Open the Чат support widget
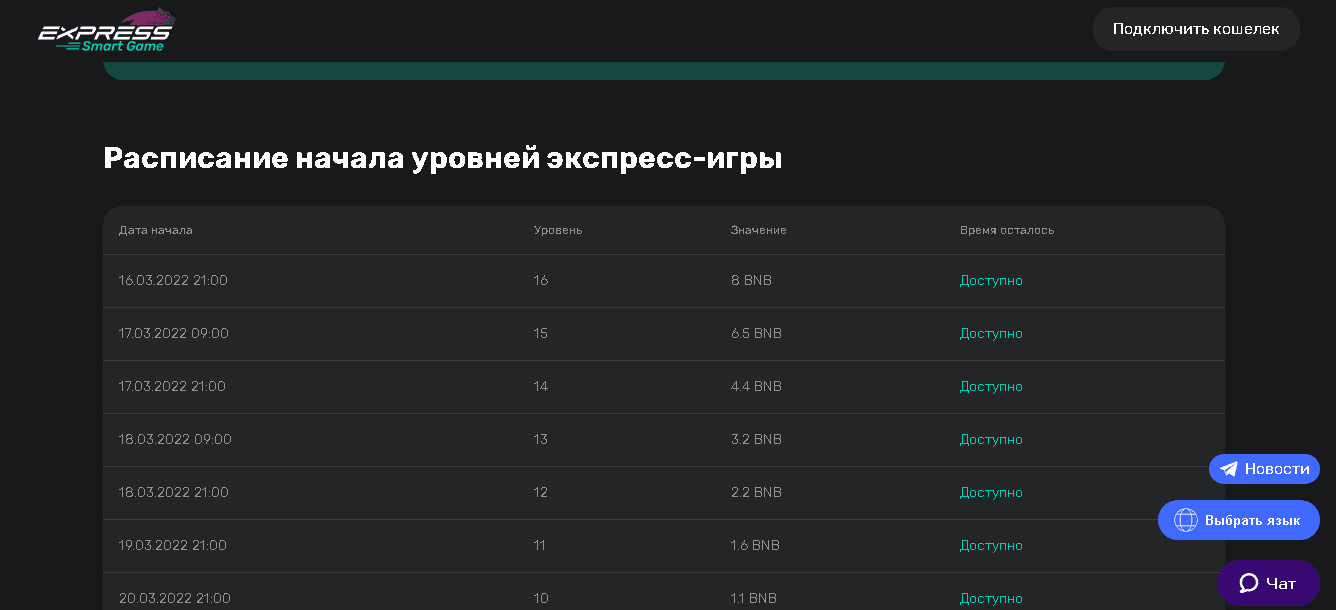This screenshot has width=1336, height=610. pos(1268,583)
